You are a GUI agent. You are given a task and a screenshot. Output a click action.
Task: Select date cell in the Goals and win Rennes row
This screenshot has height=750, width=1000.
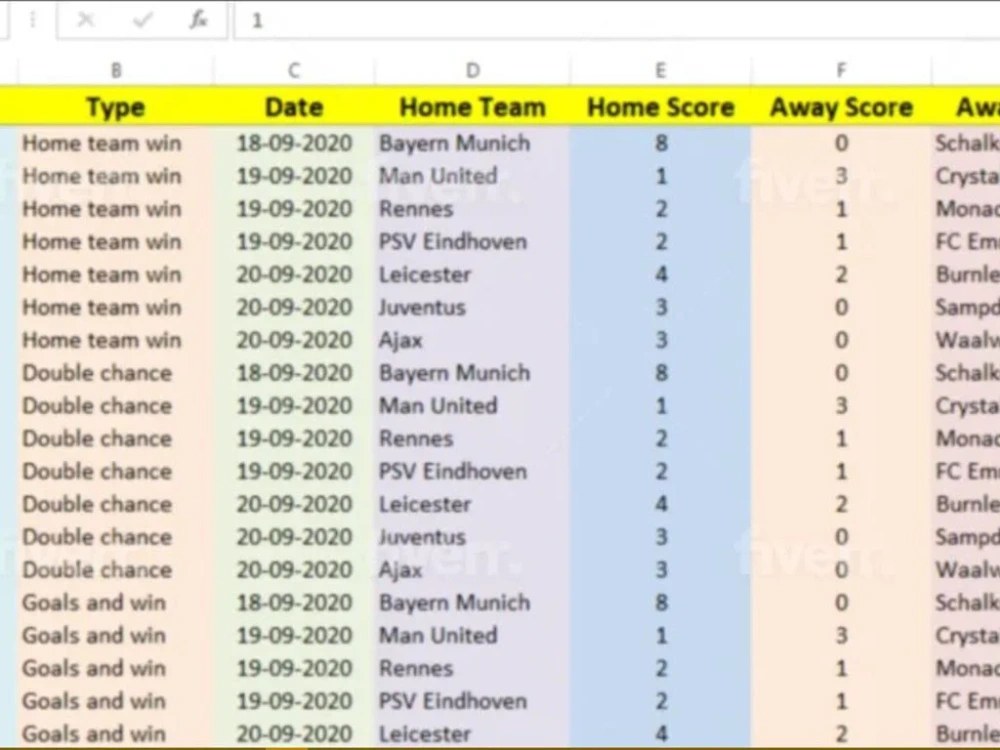coord(294,668)
